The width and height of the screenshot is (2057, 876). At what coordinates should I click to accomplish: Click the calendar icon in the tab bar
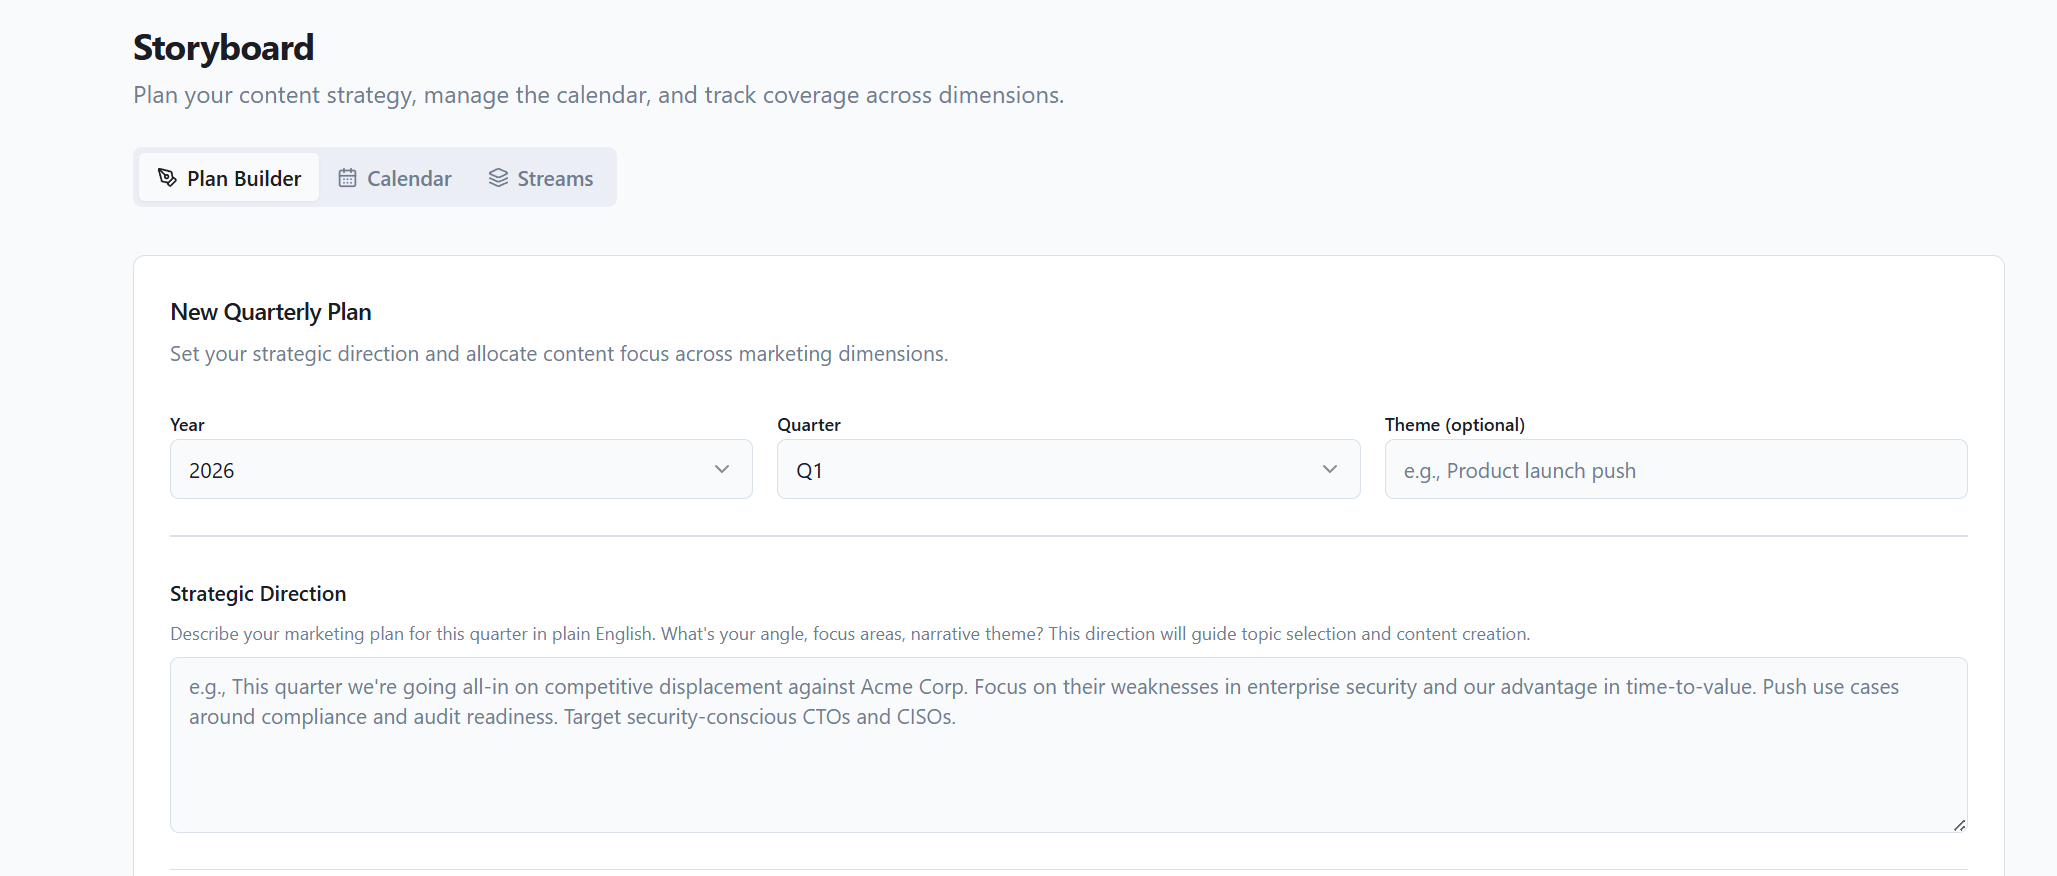pos(347,178)
